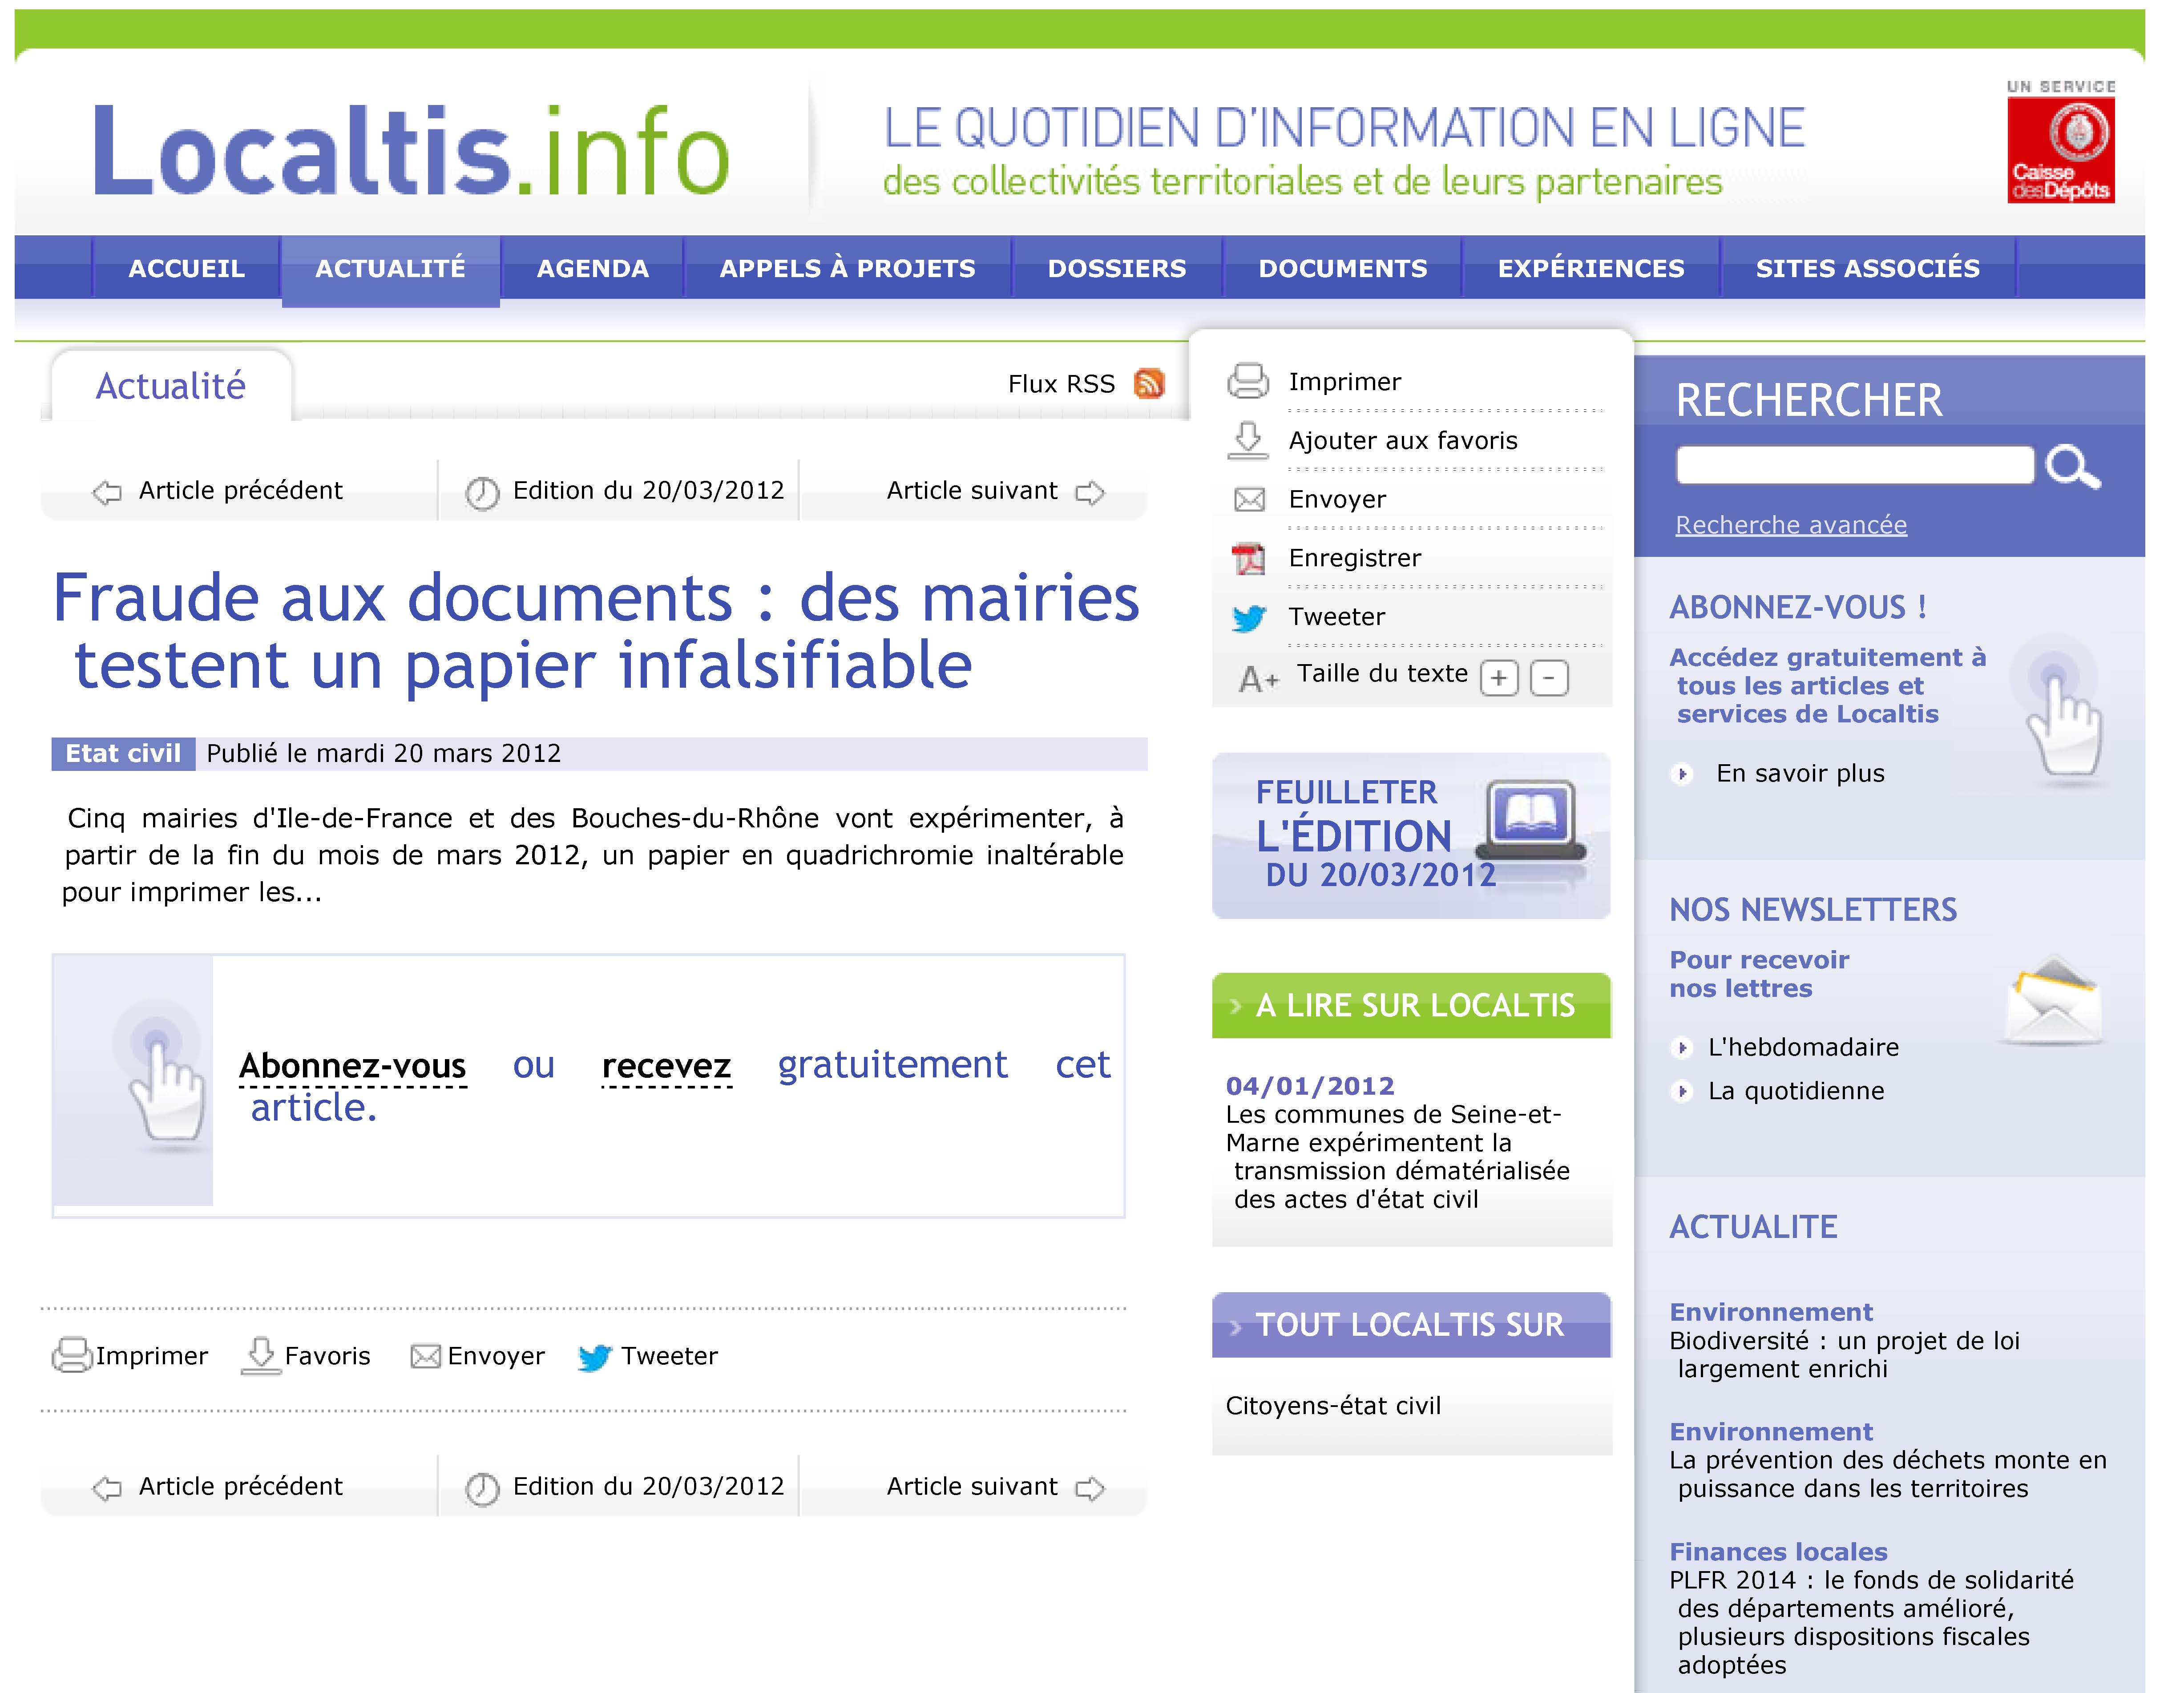Image resolution: width=2184 pixels, height=1693 pixels.
Task: Click the Twitter bird icon below article
Action: (595, 1357)
